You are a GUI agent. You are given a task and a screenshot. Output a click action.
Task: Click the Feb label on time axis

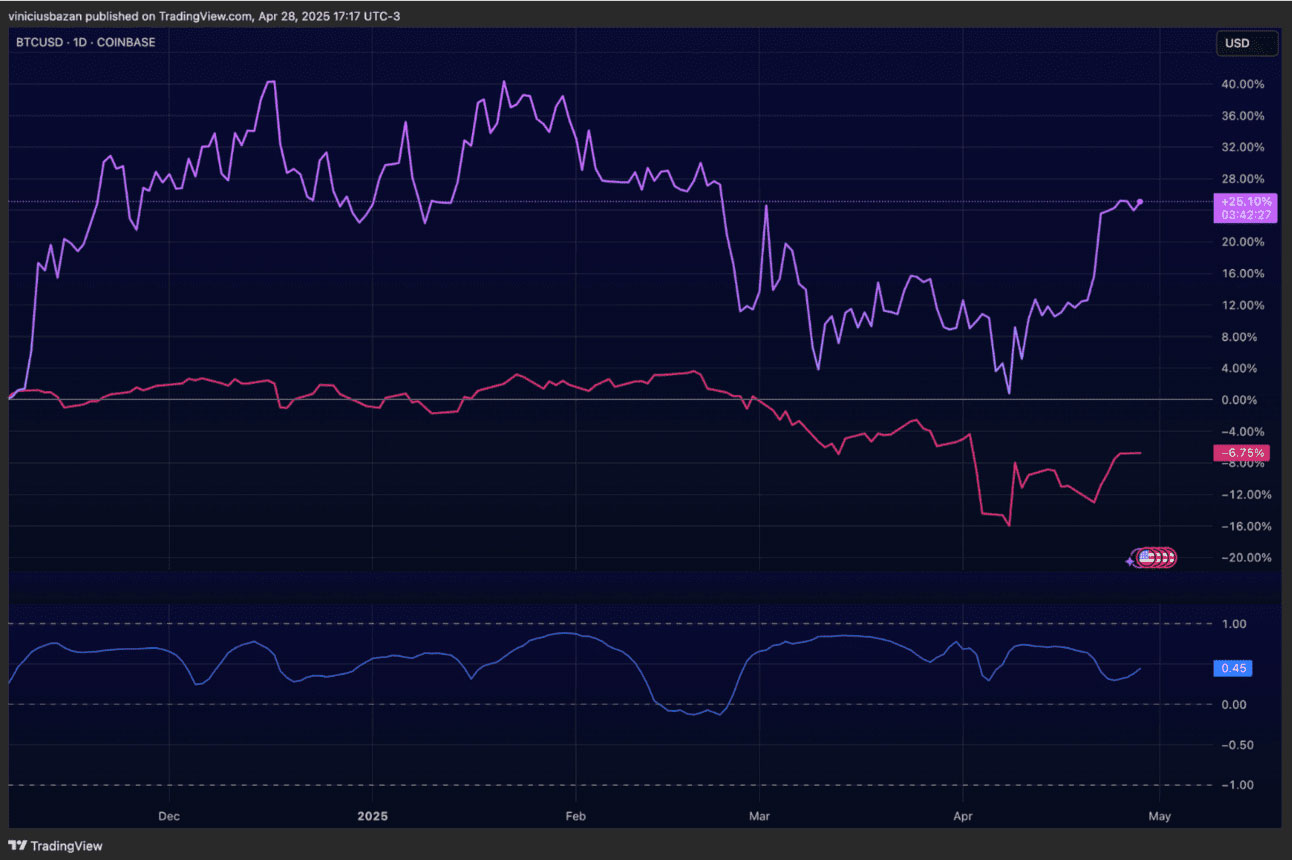575,815
